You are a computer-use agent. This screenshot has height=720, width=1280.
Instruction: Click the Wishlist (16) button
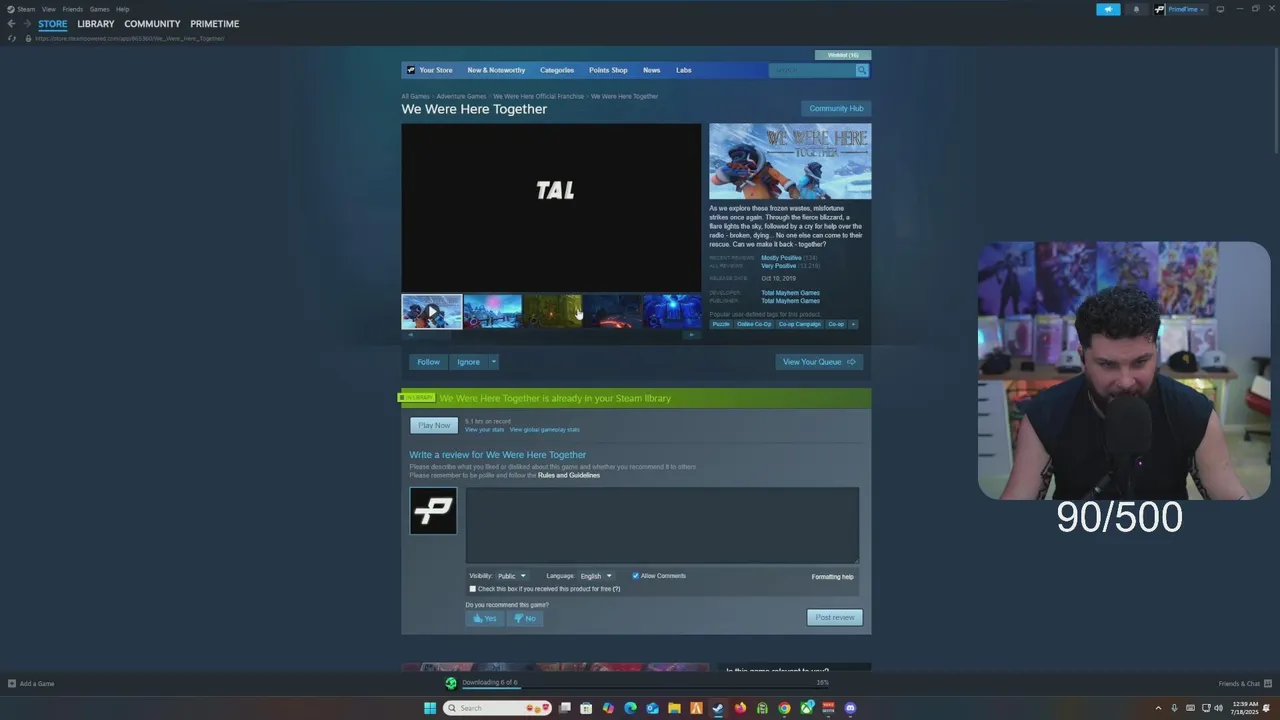(x=843, y=55)
